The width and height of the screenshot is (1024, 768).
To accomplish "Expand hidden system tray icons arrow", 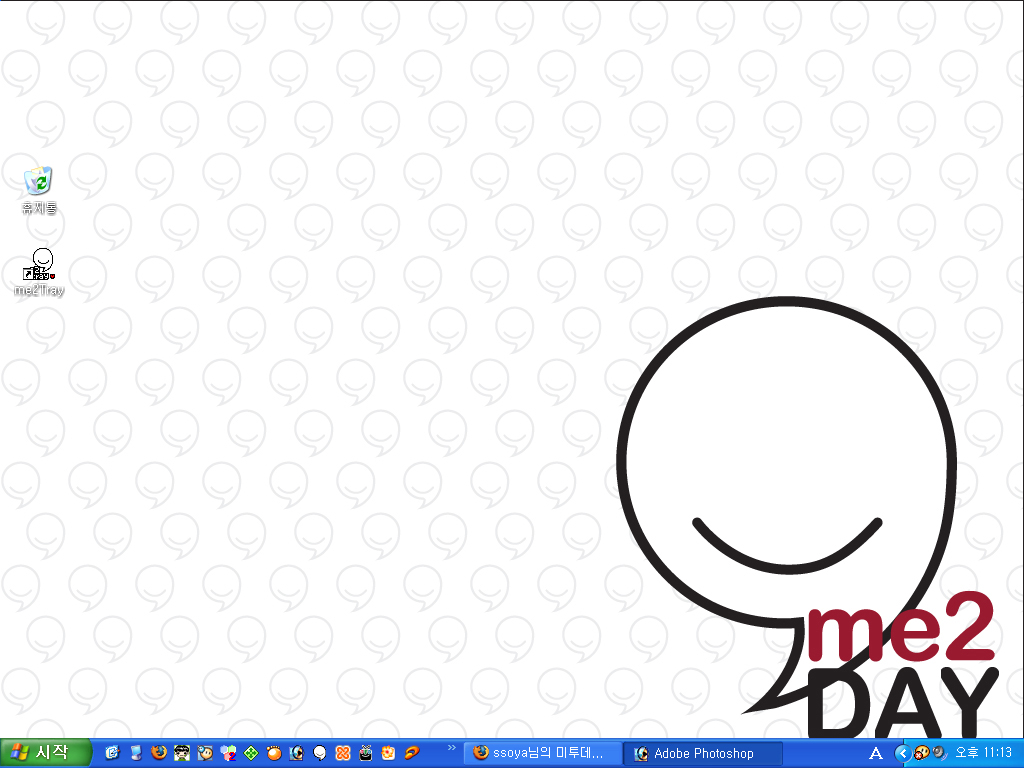I will 902,753.
